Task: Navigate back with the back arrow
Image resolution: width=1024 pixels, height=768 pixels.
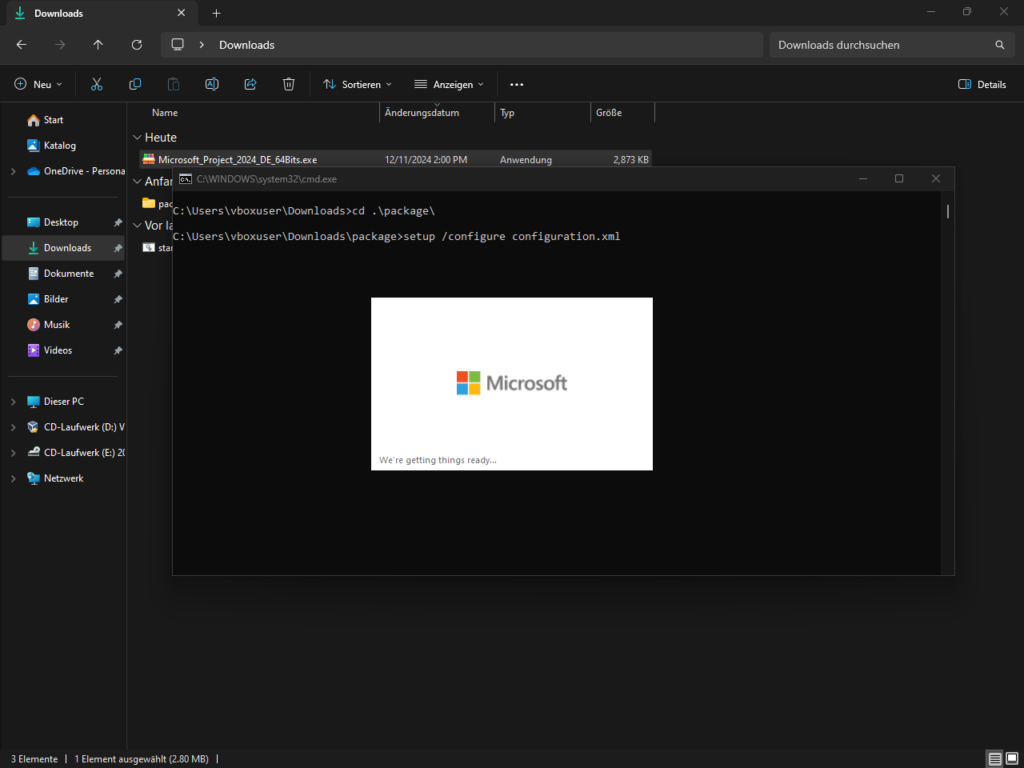Action: click(x=22, y=45)
